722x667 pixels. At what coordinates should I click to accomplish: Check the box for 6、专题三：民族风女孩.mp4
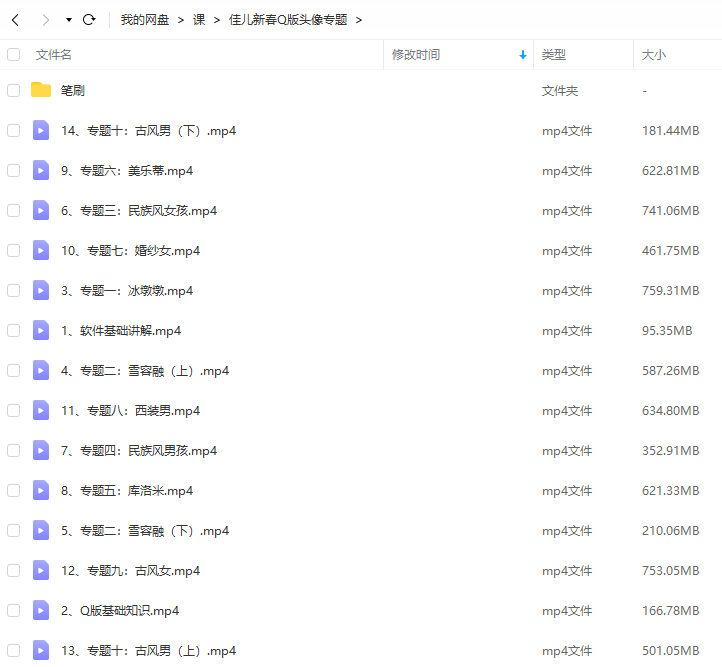coord(14,210)
